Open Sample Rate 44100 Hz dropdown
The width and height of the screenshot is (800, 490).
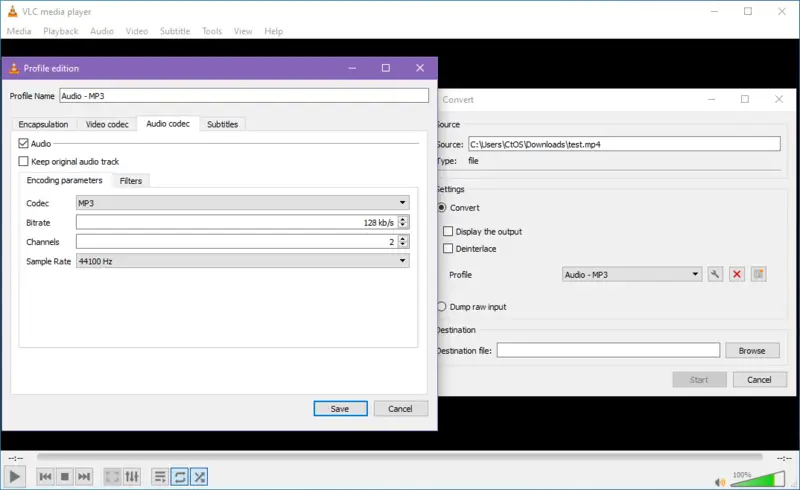pyautogui.click(x=242, y=261)
